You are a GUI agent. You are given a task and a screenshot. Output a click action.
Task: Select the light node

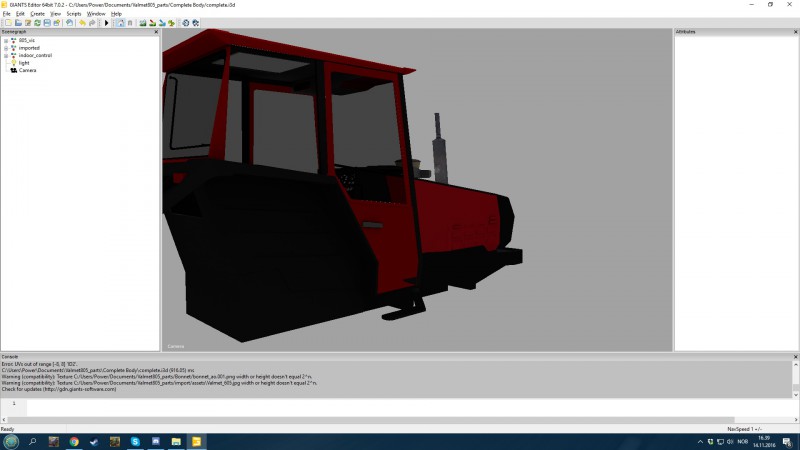(x=24, y=63)
